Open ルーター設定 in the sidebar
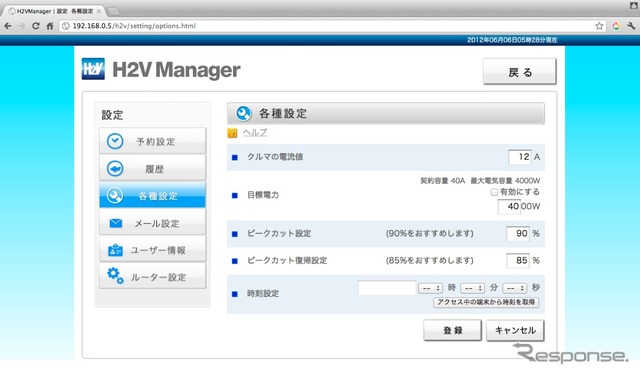Image resolution: width=640 pixels, height=375 pixels. point(152,277)
